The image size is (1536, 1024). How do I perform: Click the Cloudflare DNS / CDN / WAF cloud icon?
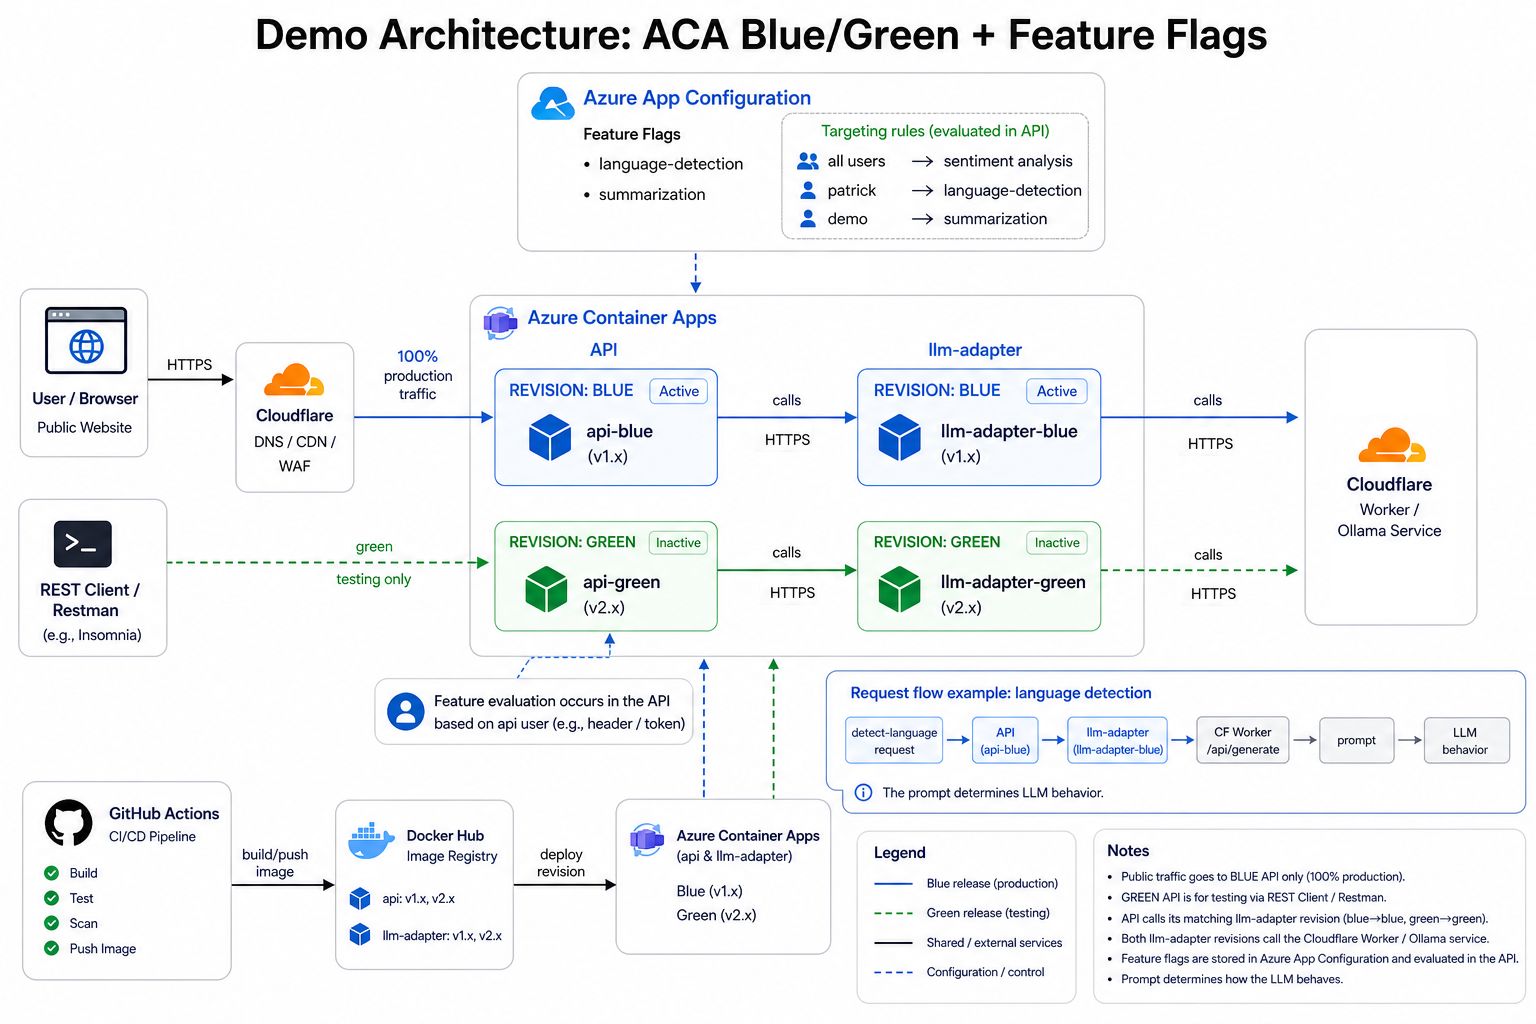tap(294, 381)
